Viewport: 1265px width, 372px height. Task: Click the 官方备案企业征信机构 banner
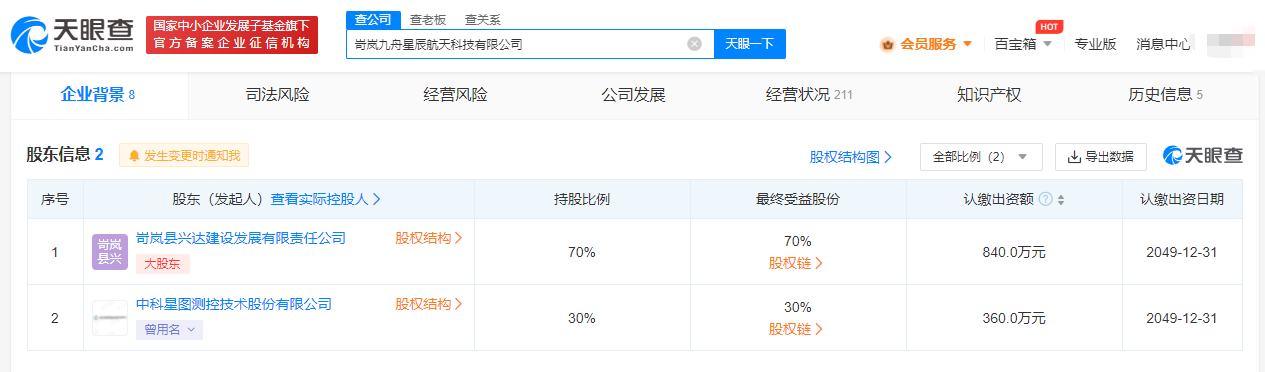(x=232, y=36)
